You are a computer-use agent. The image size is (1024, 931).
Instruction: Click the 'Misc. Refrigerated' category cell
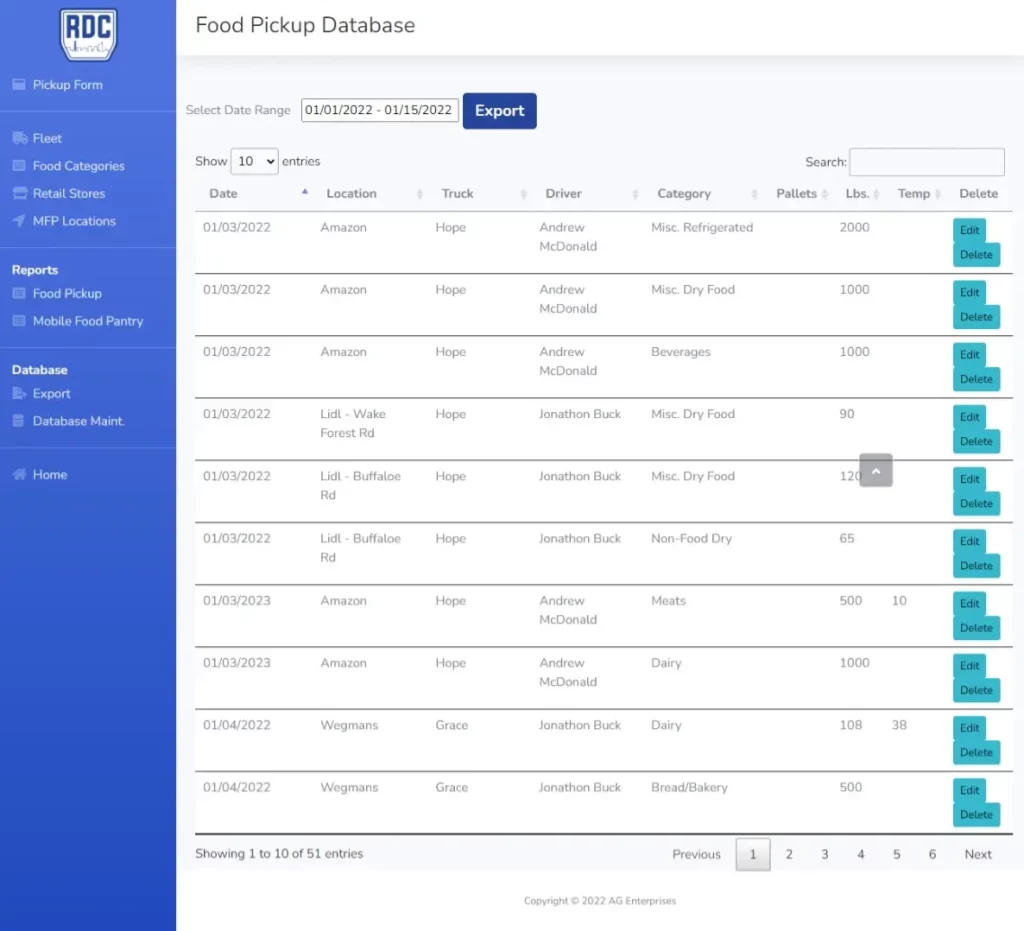pos(702,227)
